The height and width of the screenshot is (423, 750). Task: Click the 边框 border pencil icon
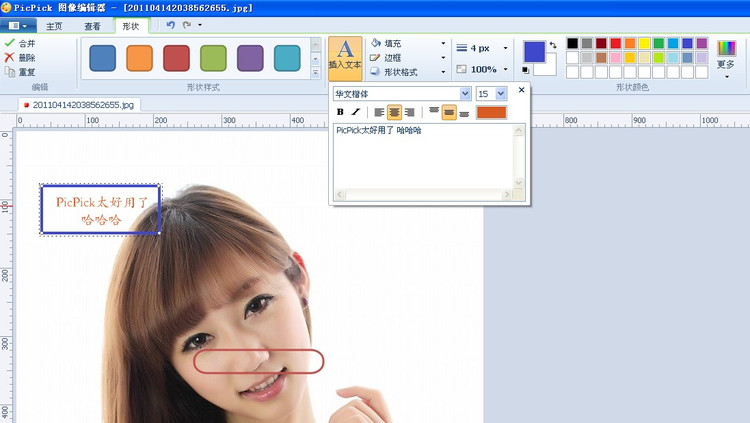tap(375, 57)
